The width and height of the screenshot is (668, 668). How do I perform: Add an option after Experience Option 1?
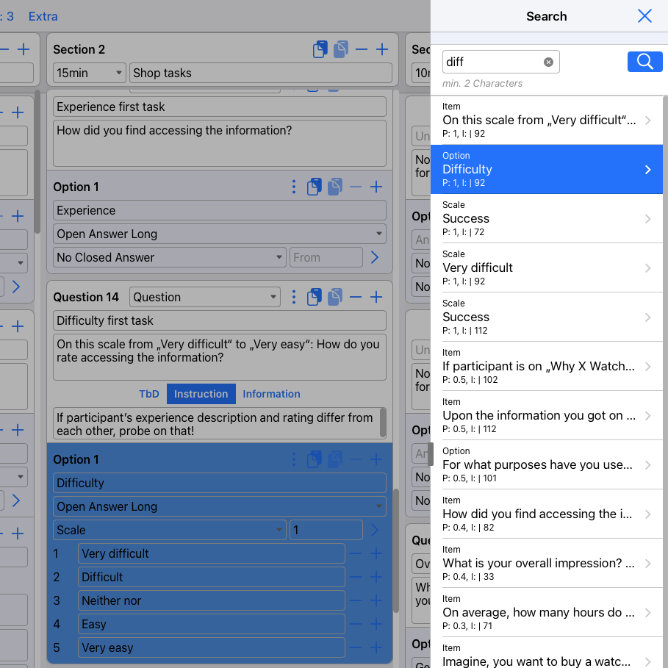click(x=376, y=187)
